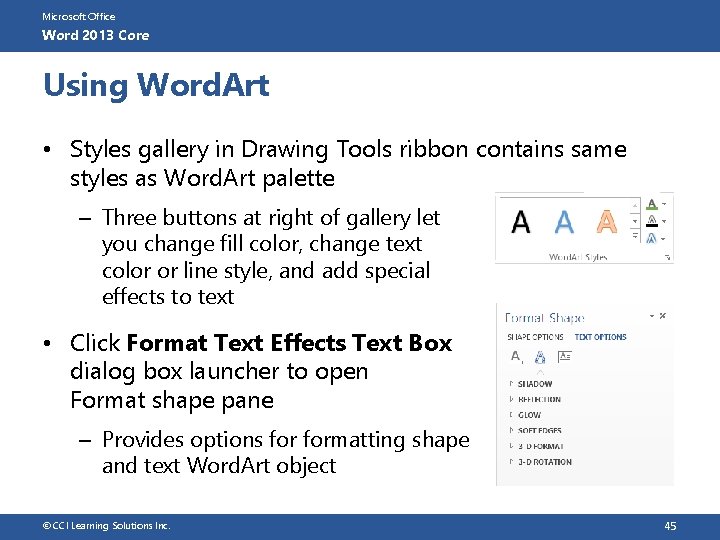Screen dimensions: 720x540
Task: Click the slide number 45
Action: [x=670, y=526]
